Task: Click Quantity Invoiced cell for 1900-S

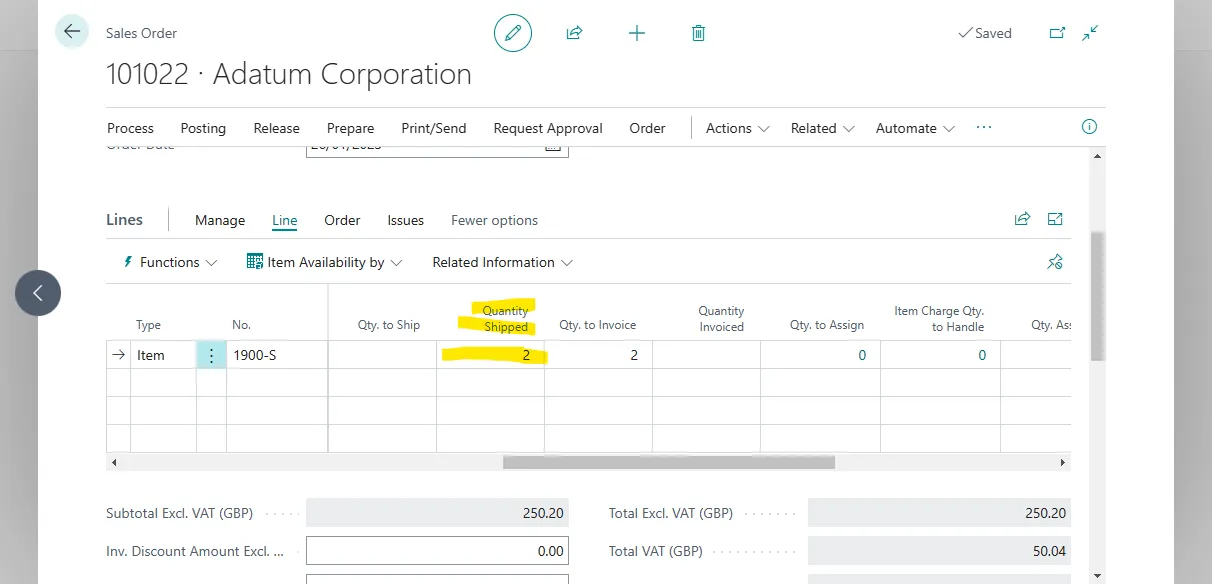Action: click(707, 355)
